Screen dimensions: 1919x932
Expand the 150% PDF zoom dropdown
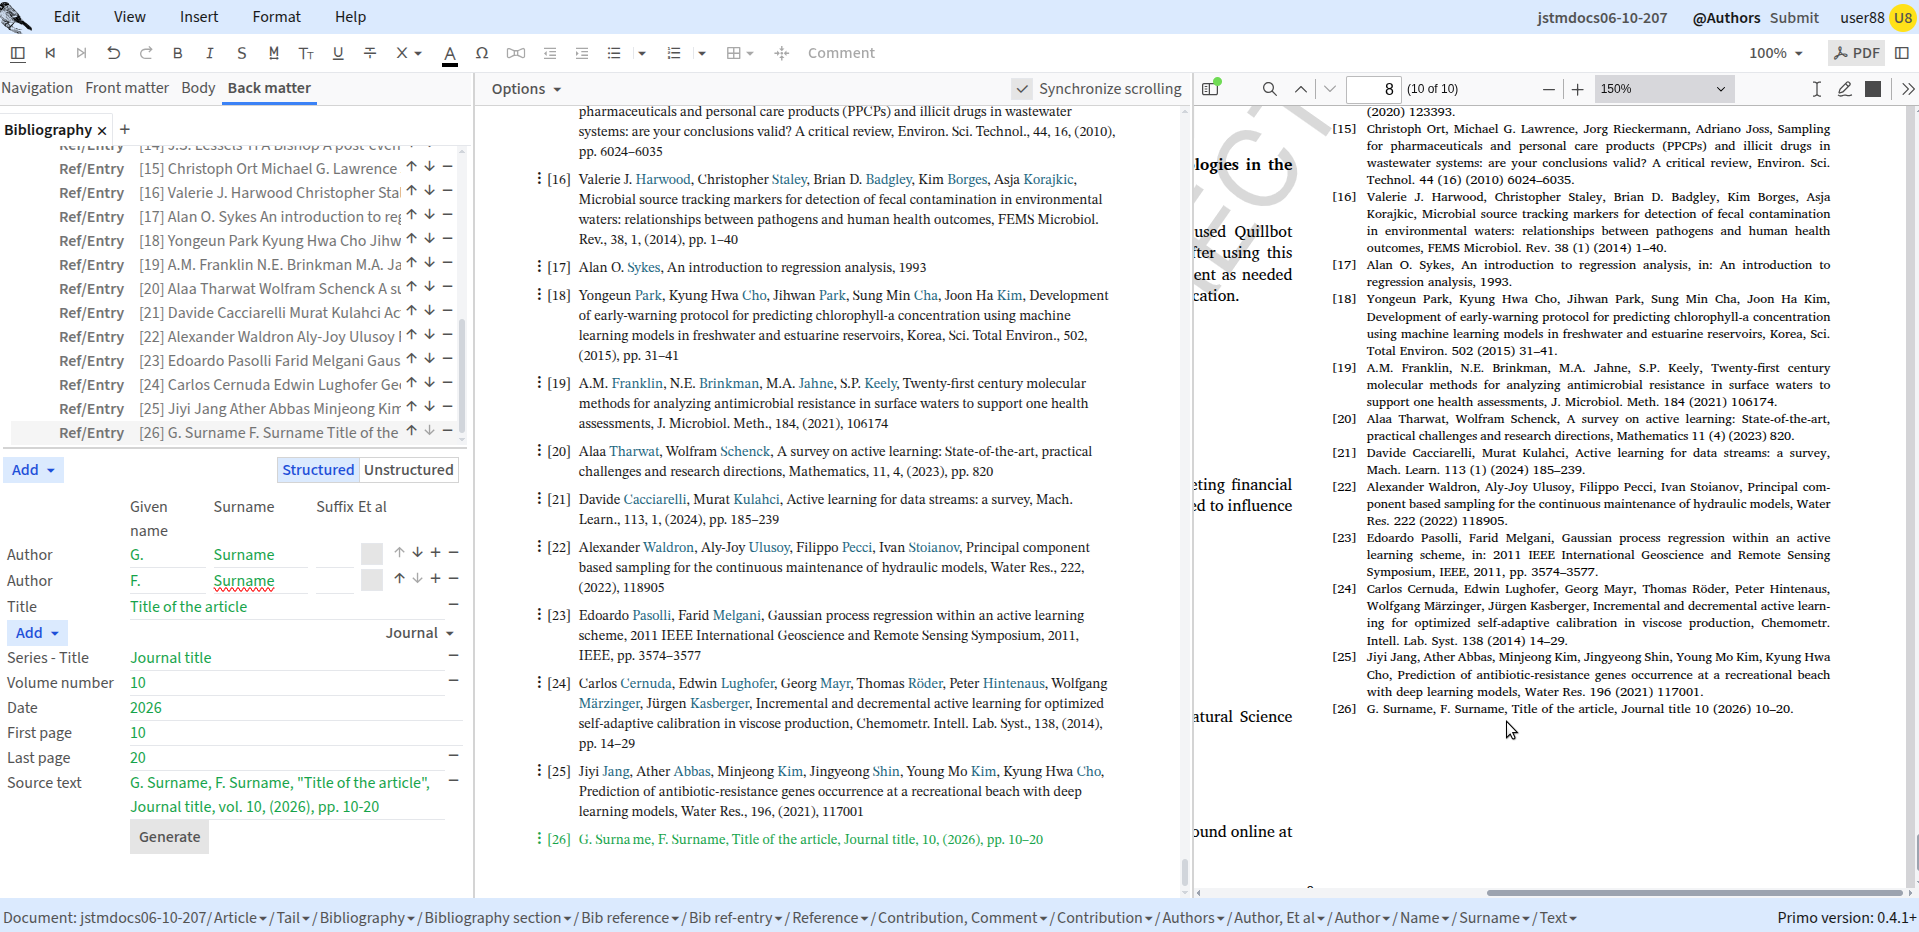pyautogui.click(x=1664, y=89)
